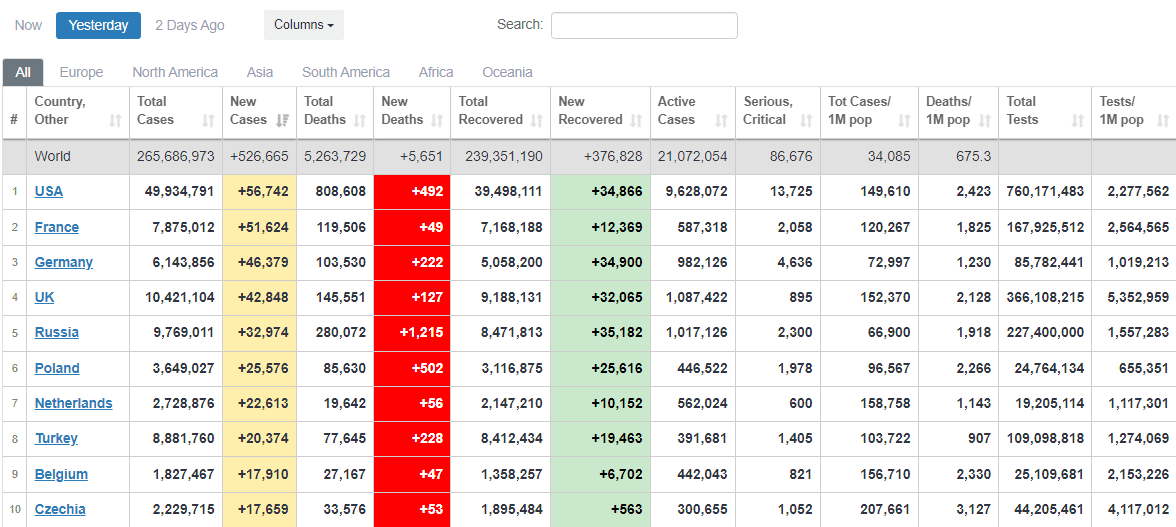Viewport: 1176px width, 527px height.
Task: Select the Oceania continent tab
Action: click(507, 72)
